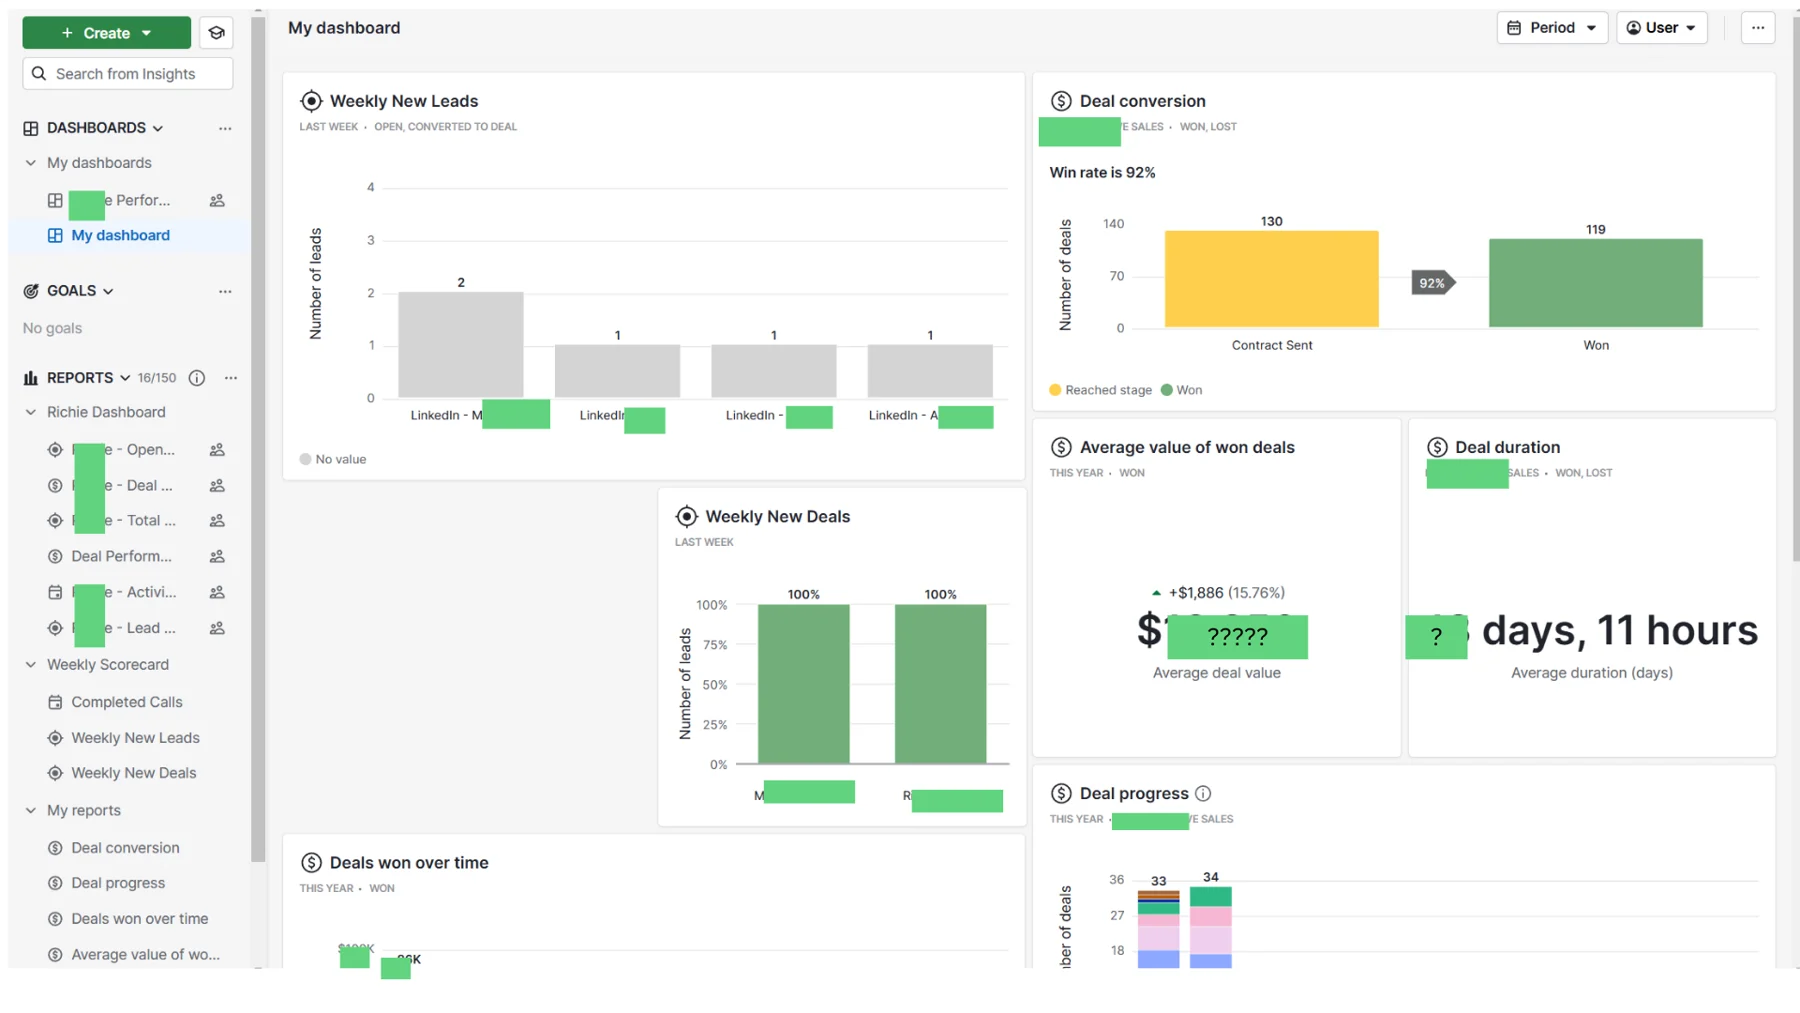Open Deals won over time in sidebar
Viewport: 1800px width, 1013px height.
click(140, 918)
